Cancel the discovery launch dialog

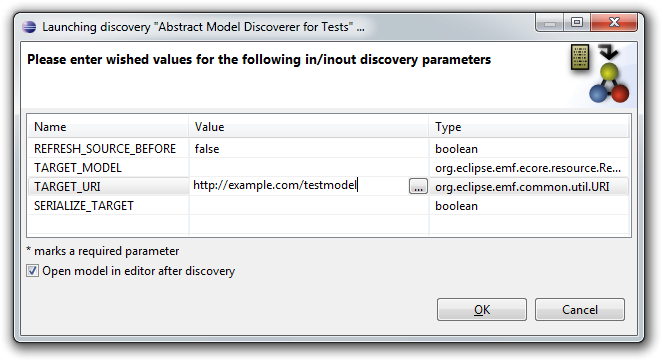pyautogui.click(x=580, y=310)
